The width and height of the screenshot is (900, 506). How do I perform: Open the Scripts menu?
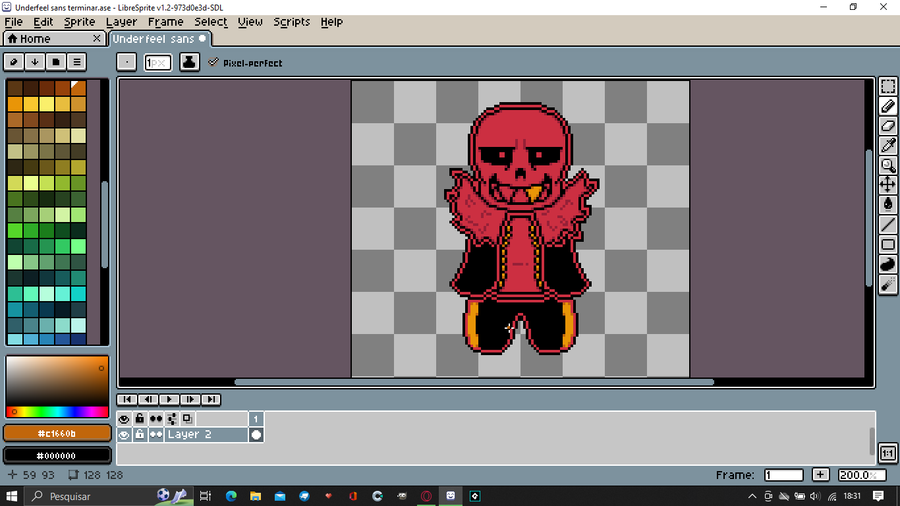click(x=292, y=22)
